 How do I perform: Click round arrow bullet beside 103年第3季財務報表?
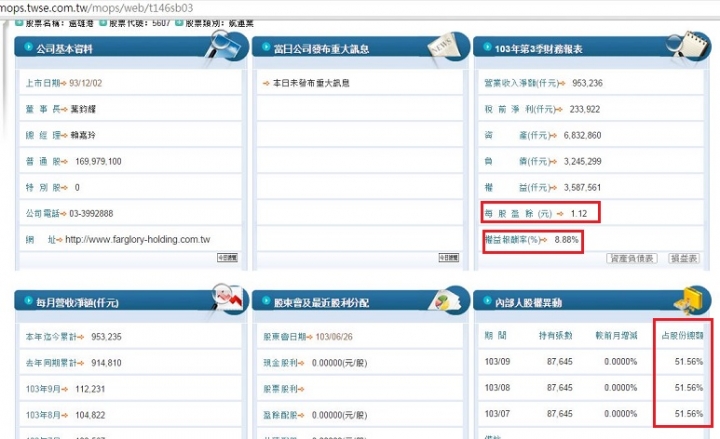click(x=487, y=47)
